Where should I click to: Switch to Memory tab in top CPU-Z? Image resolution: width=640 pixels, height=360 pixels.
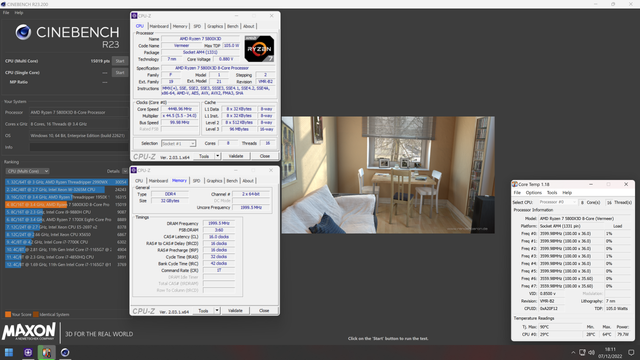point(180,26)
